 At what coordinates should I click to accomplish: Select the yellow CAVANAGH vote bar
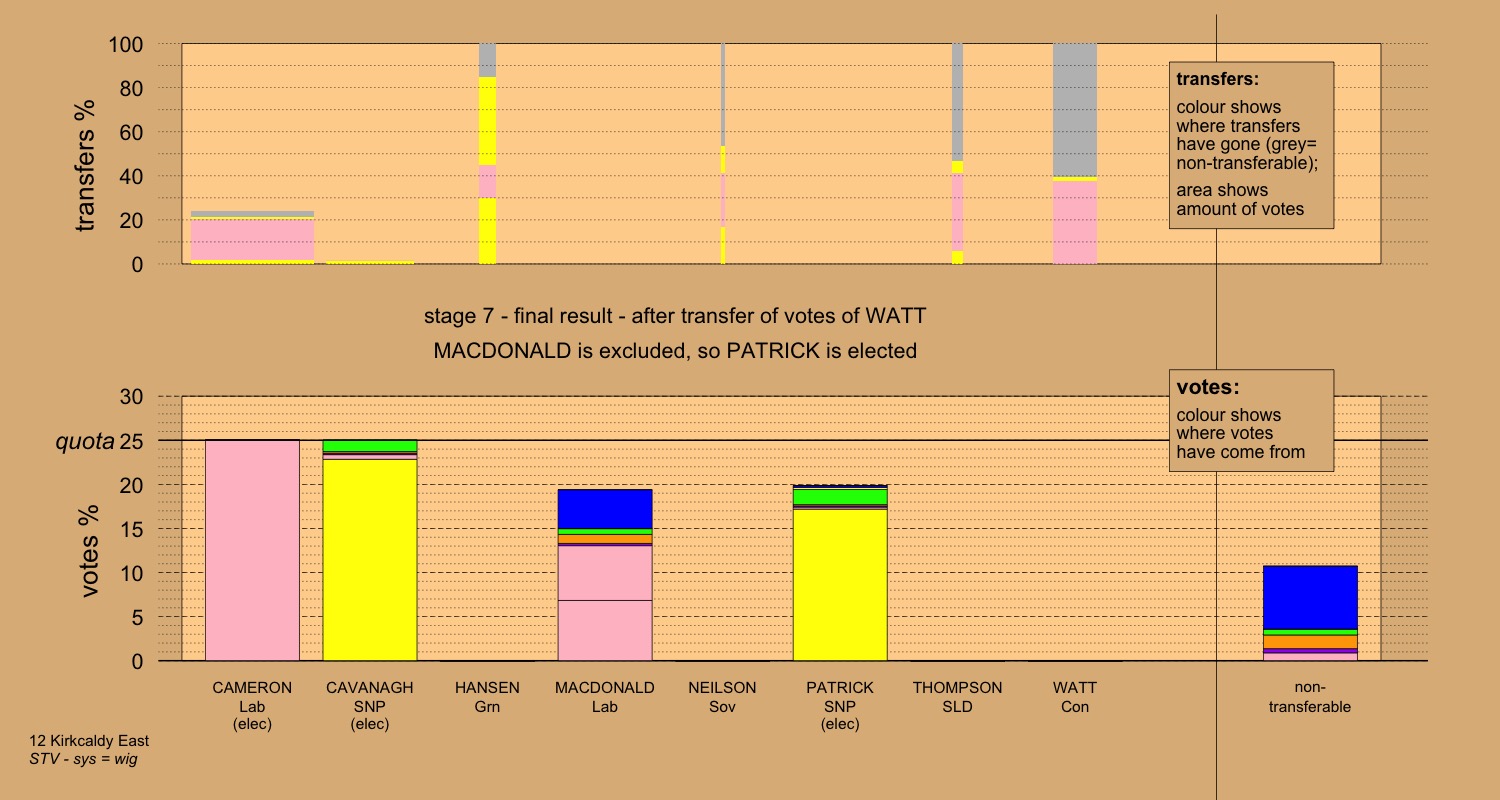tap(369, 560)
